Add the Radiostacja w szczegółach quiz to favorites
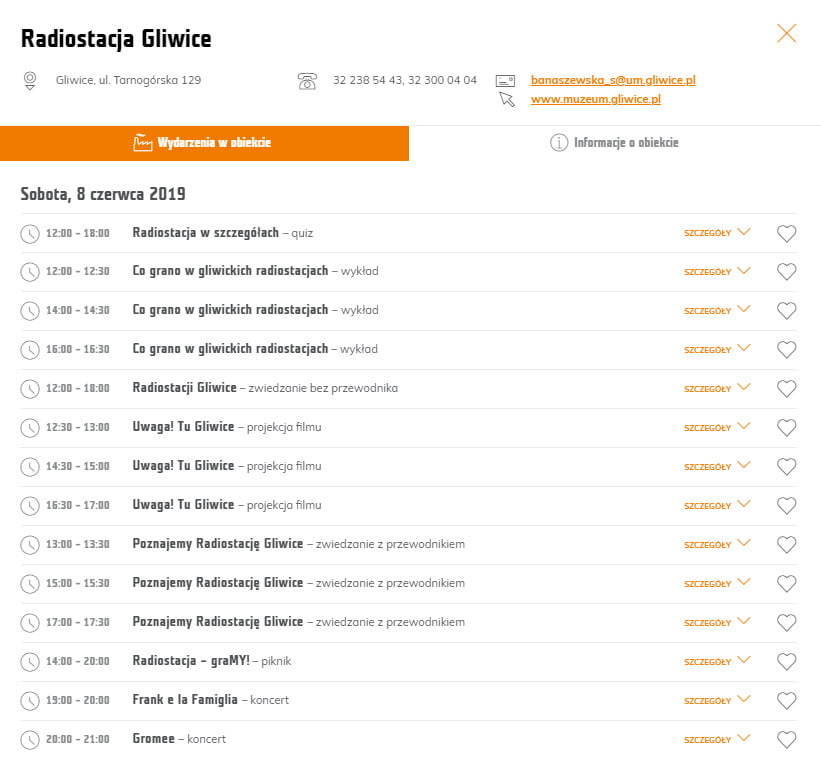 (x=787, y=233)
